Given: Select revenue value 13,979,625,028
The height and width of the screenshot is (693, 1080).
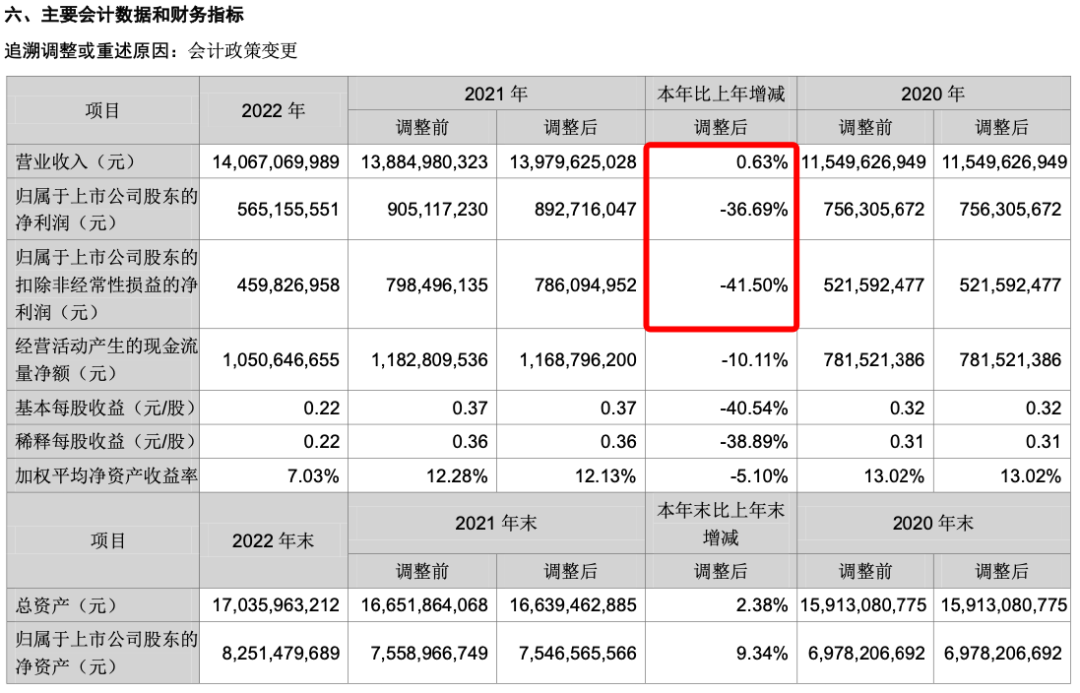Looking at the screenshot, I should click(x=573, y=162).
